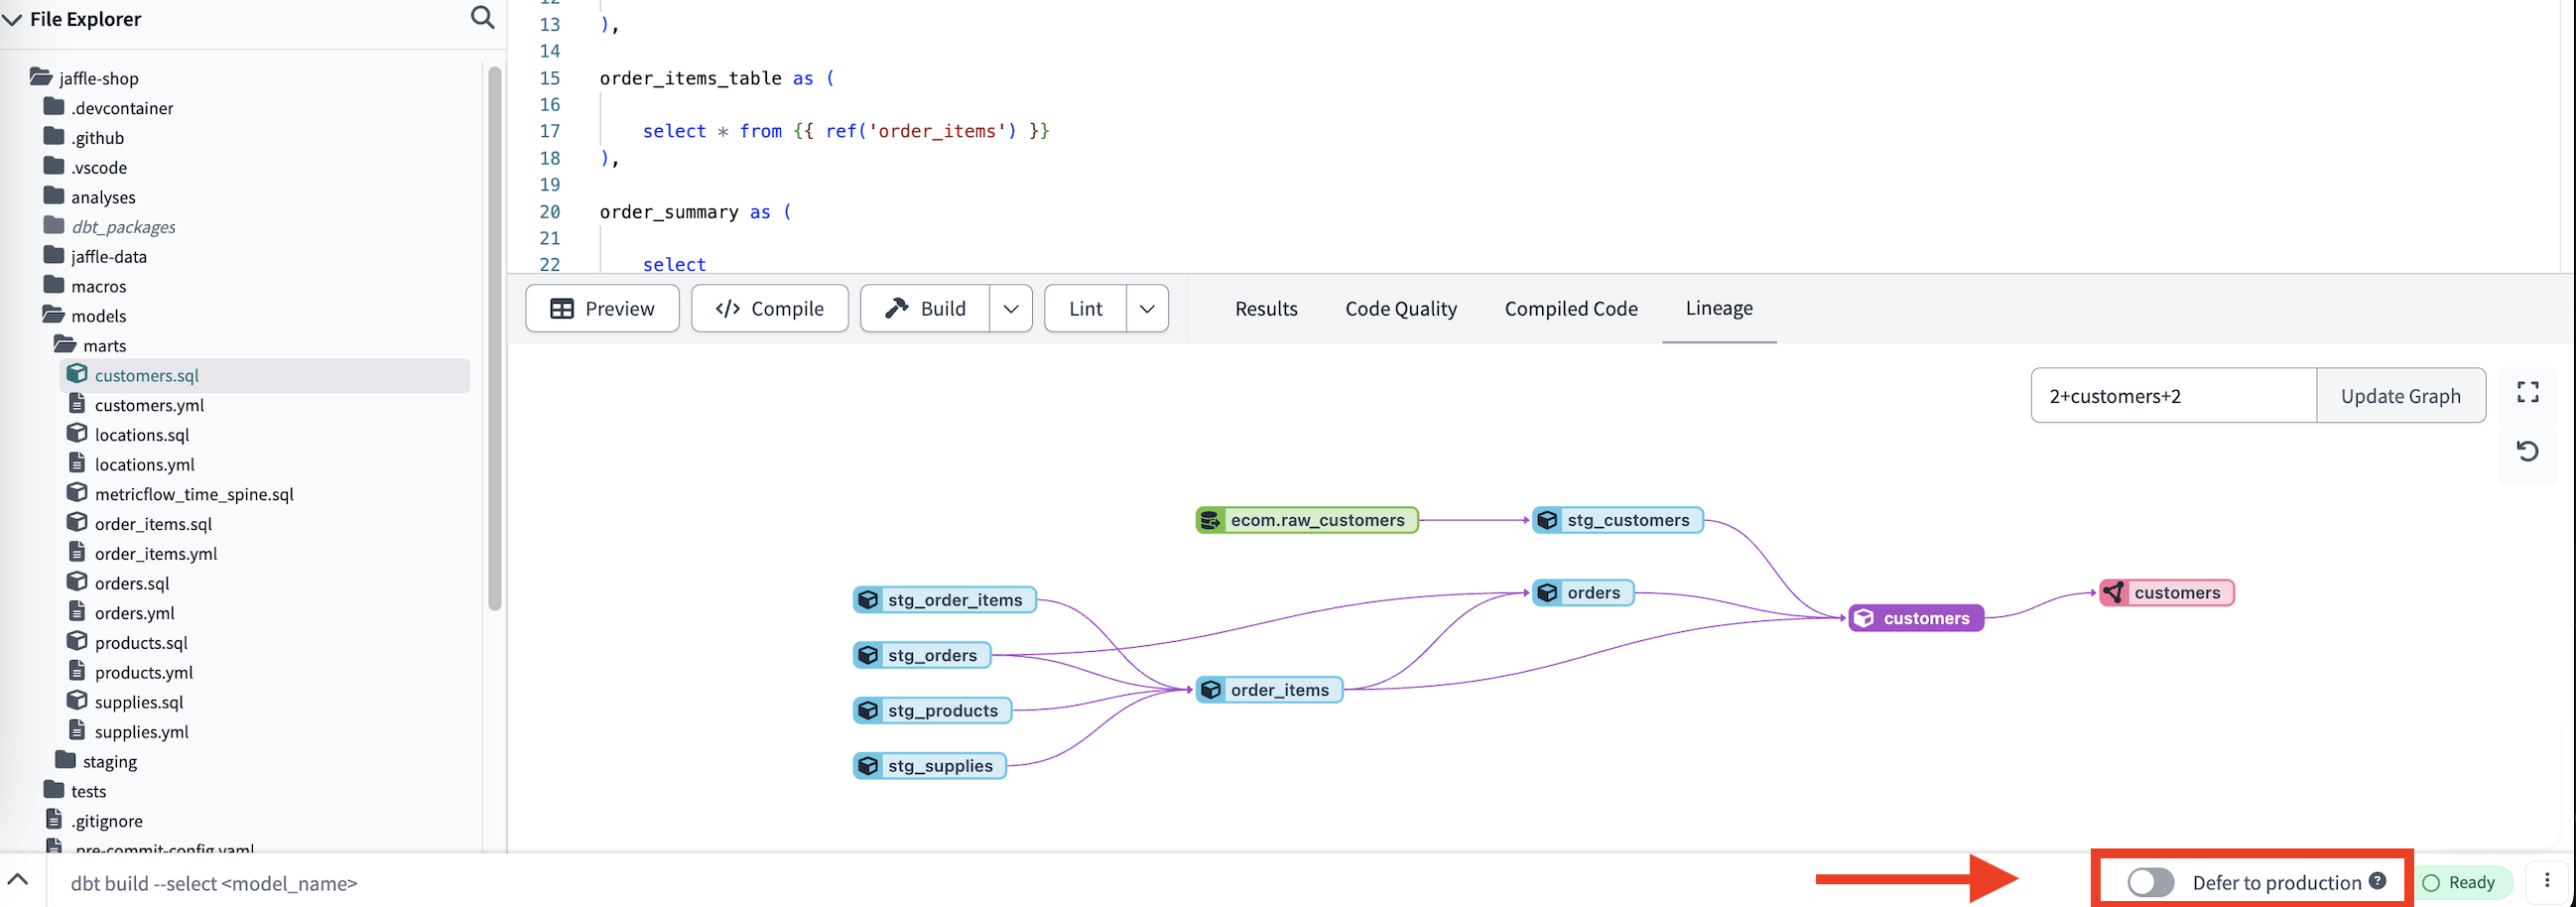Open the Lint dropdown arrow
This screenshot has height=907, width=2576.
1147,309
